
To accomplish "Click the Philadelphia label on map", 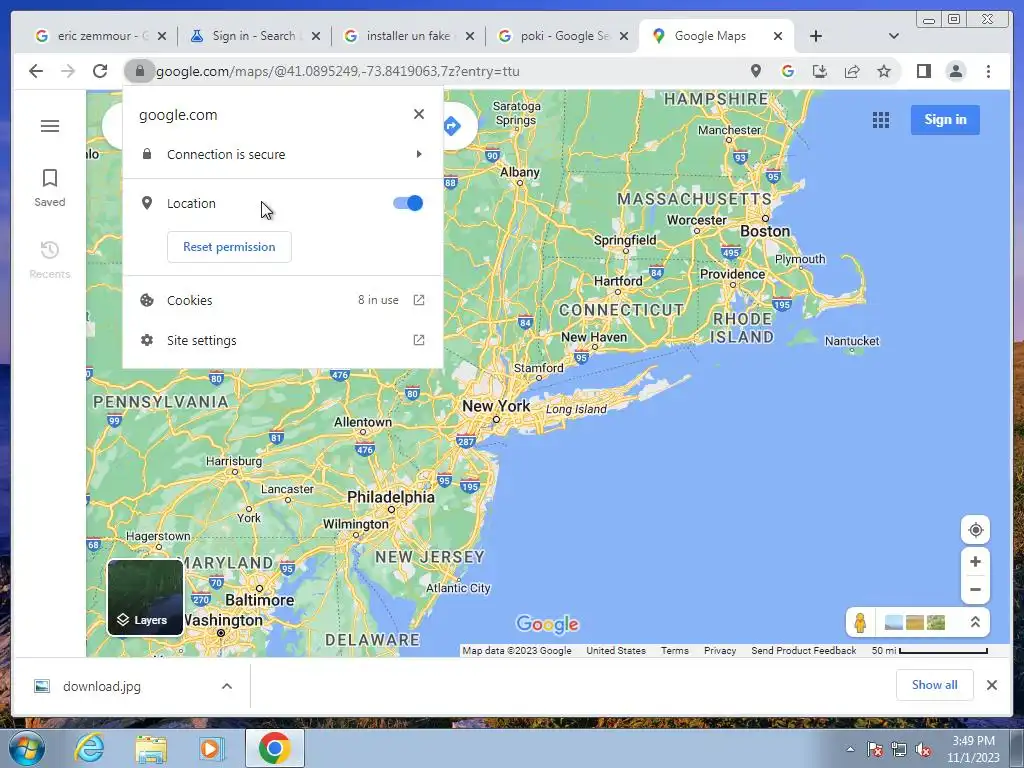I will [x=391, y=497].
